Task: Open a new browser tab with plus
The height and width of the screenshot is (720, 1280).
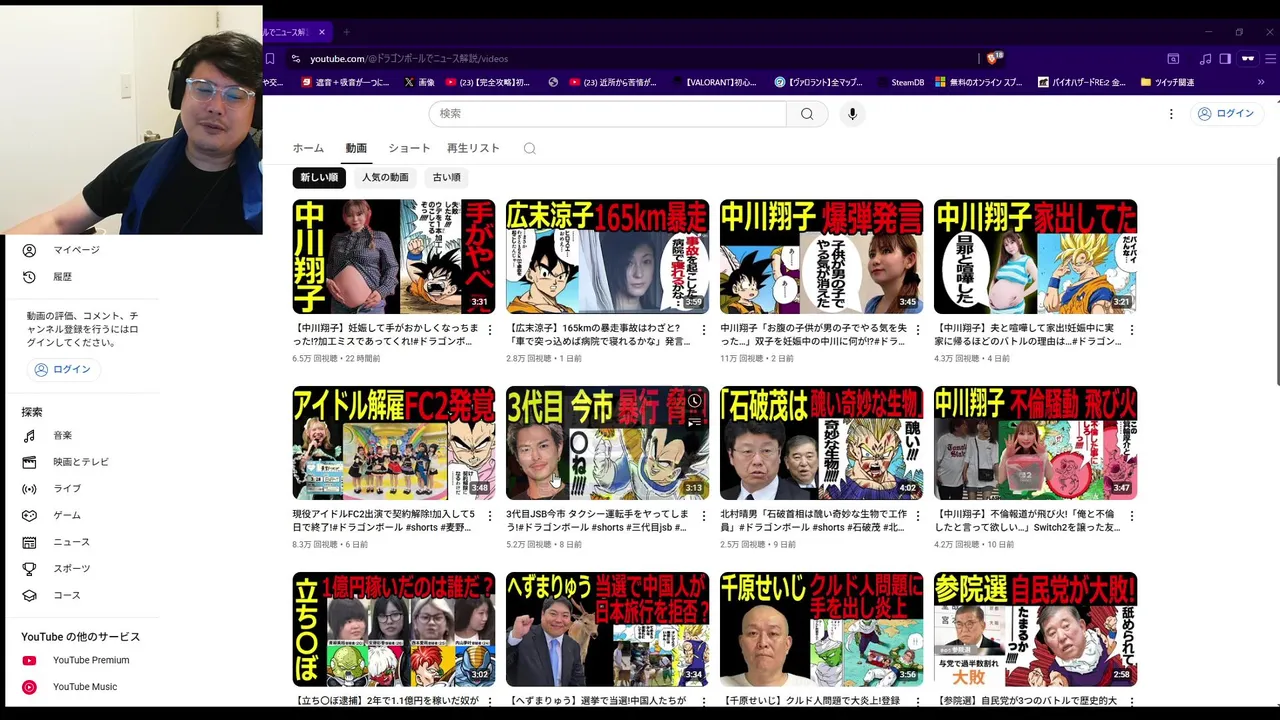Action: coord(346,32)
